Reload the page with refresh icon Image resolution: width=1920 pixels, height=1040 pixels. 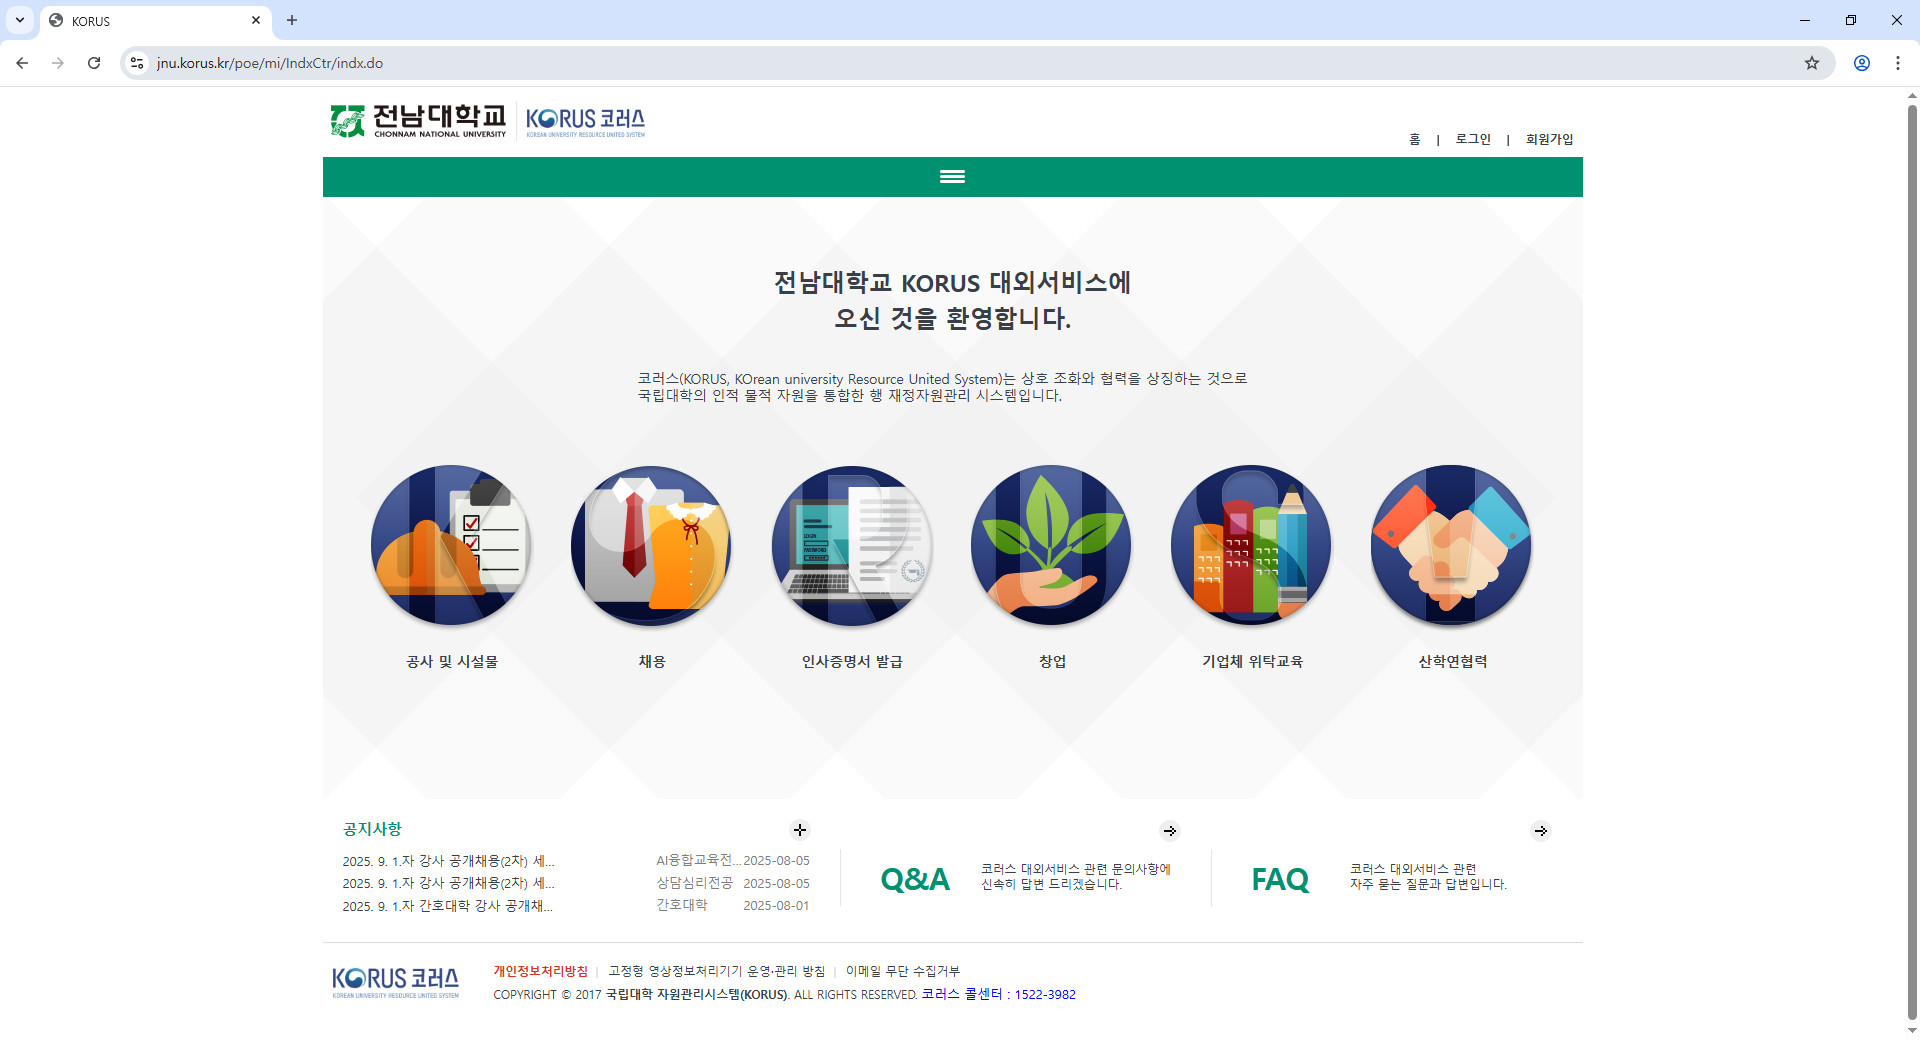(93, 62)
